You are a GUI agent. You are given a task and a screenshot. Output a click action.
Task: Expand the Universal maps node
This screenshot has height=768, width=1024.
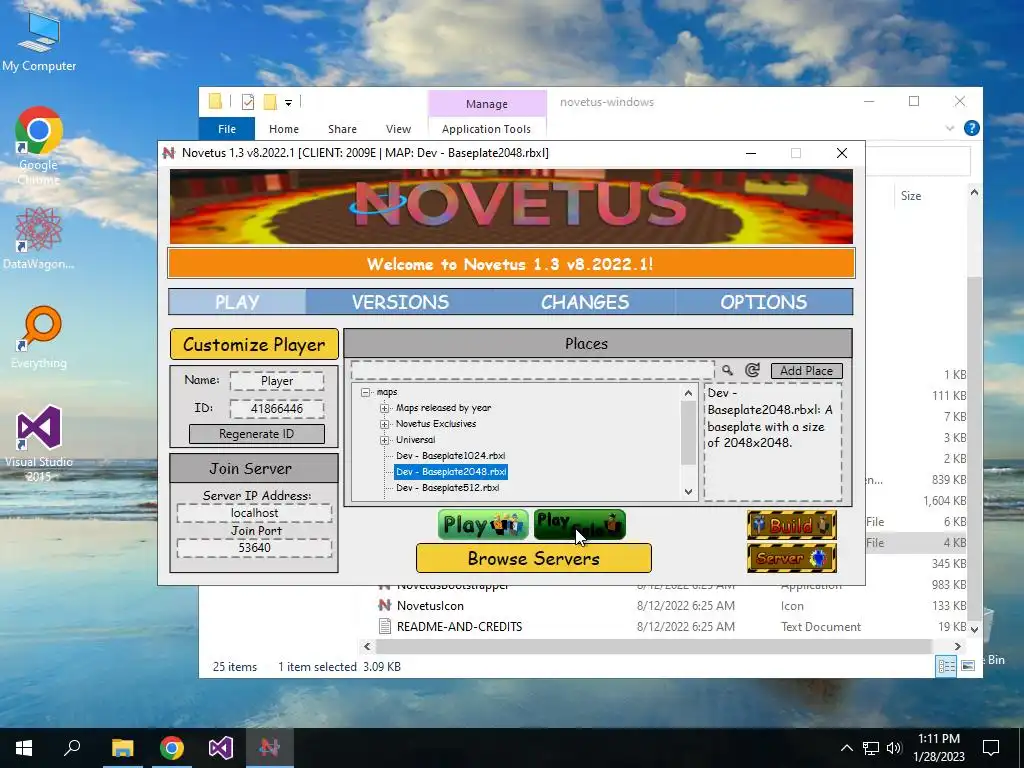(385, 440)
